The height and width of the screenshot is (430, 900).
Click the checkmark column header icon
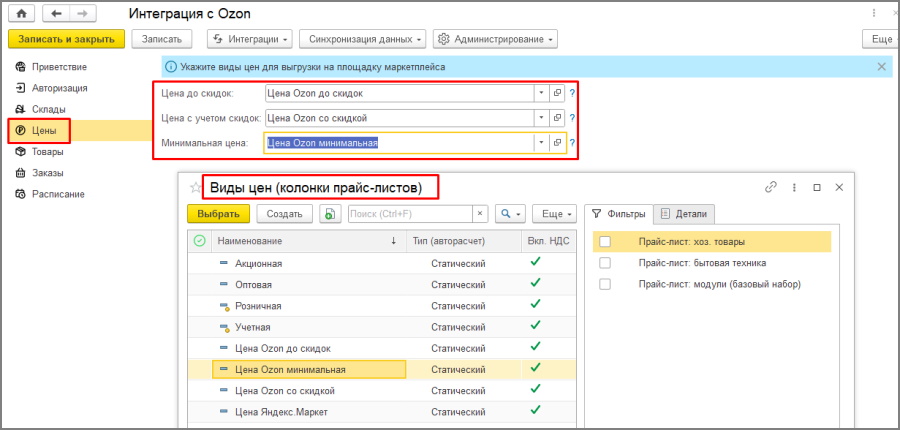pos(199,241)
